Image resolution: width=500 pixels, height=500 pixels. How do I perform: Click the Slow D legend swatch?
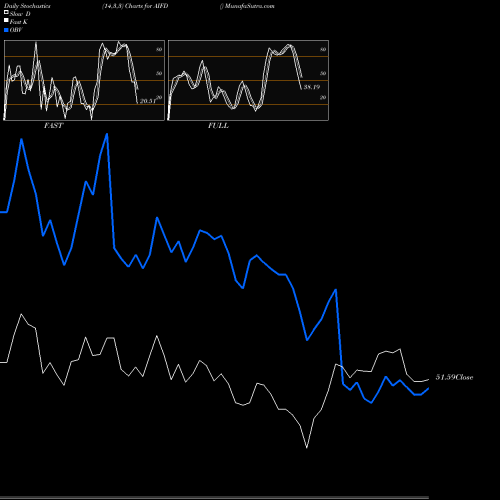click(x=6, y=13)
